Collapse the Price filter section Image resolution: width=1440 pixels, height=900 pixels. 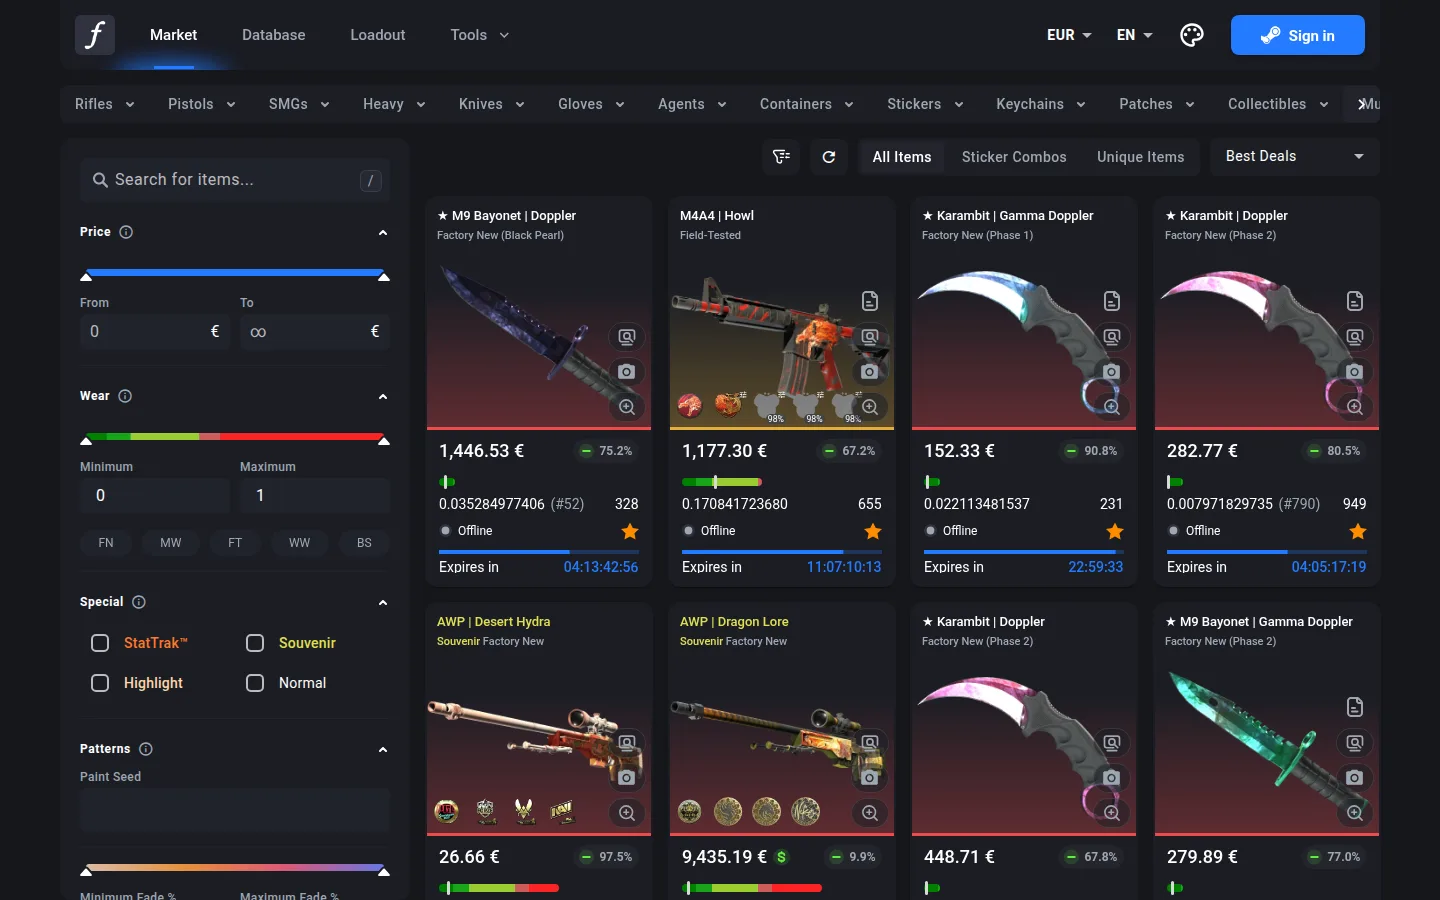tap(383, 232)
